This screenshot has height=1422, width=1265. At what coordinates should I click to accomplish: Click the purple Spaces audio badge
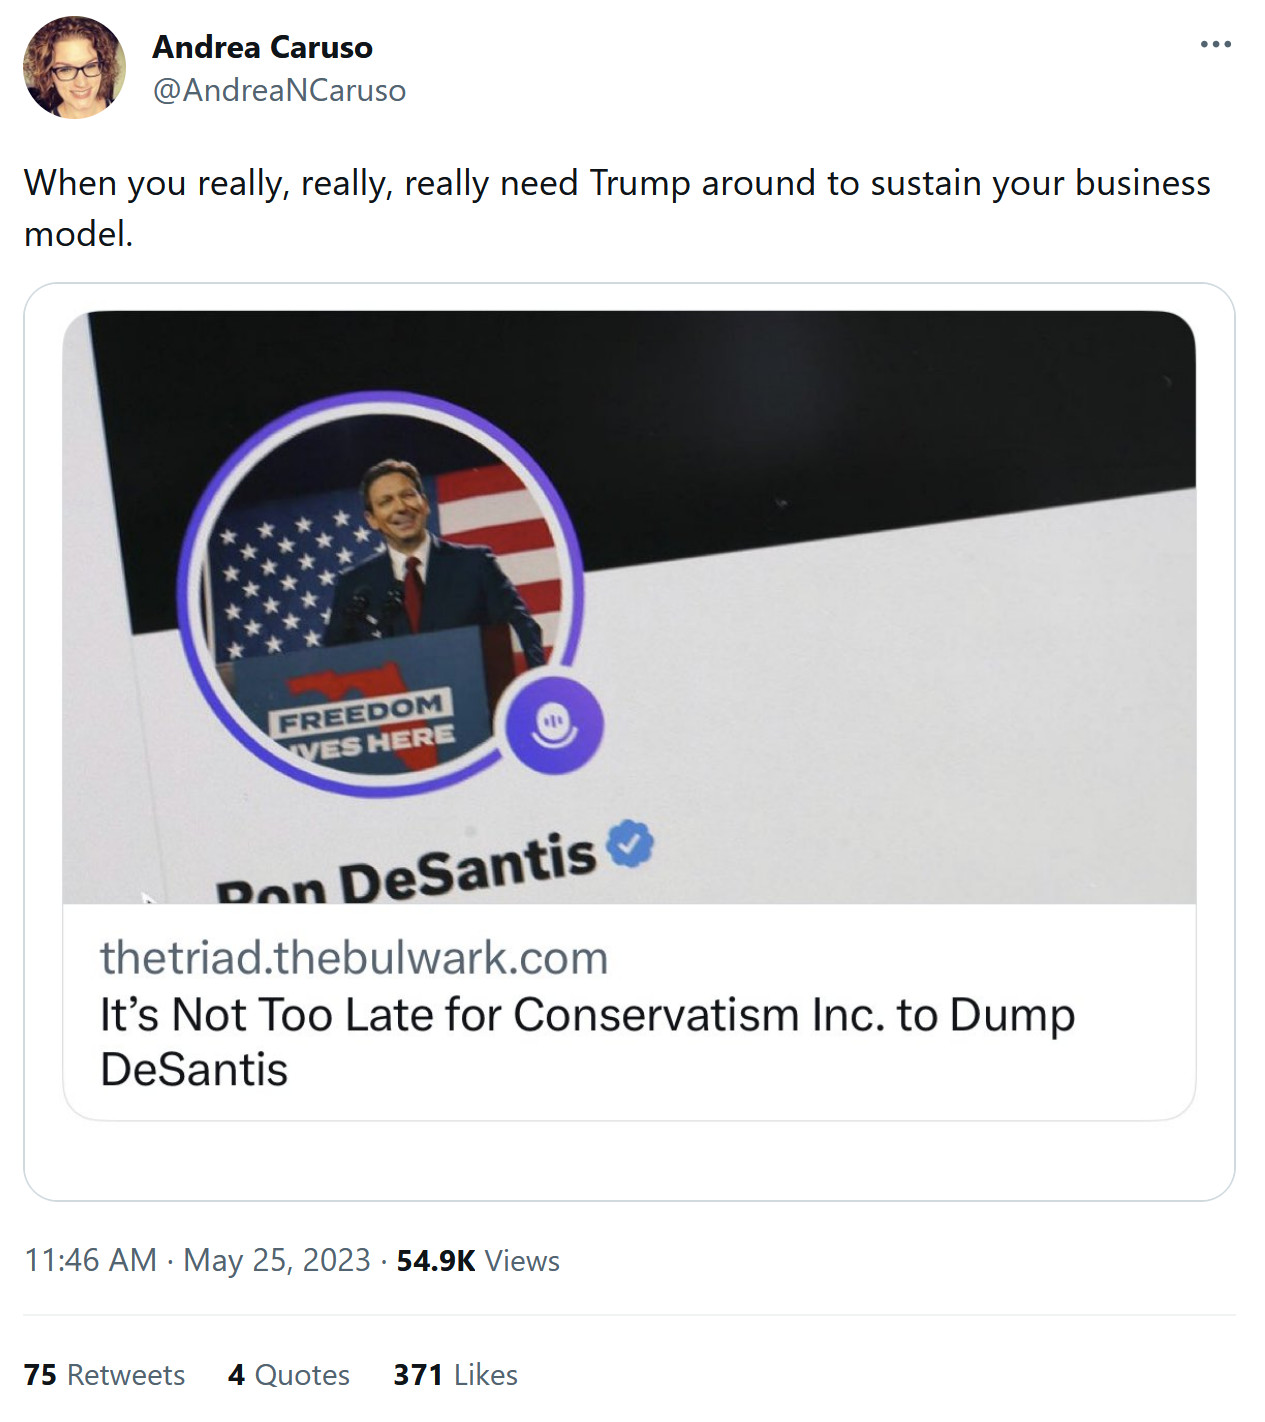pos(554,724)
